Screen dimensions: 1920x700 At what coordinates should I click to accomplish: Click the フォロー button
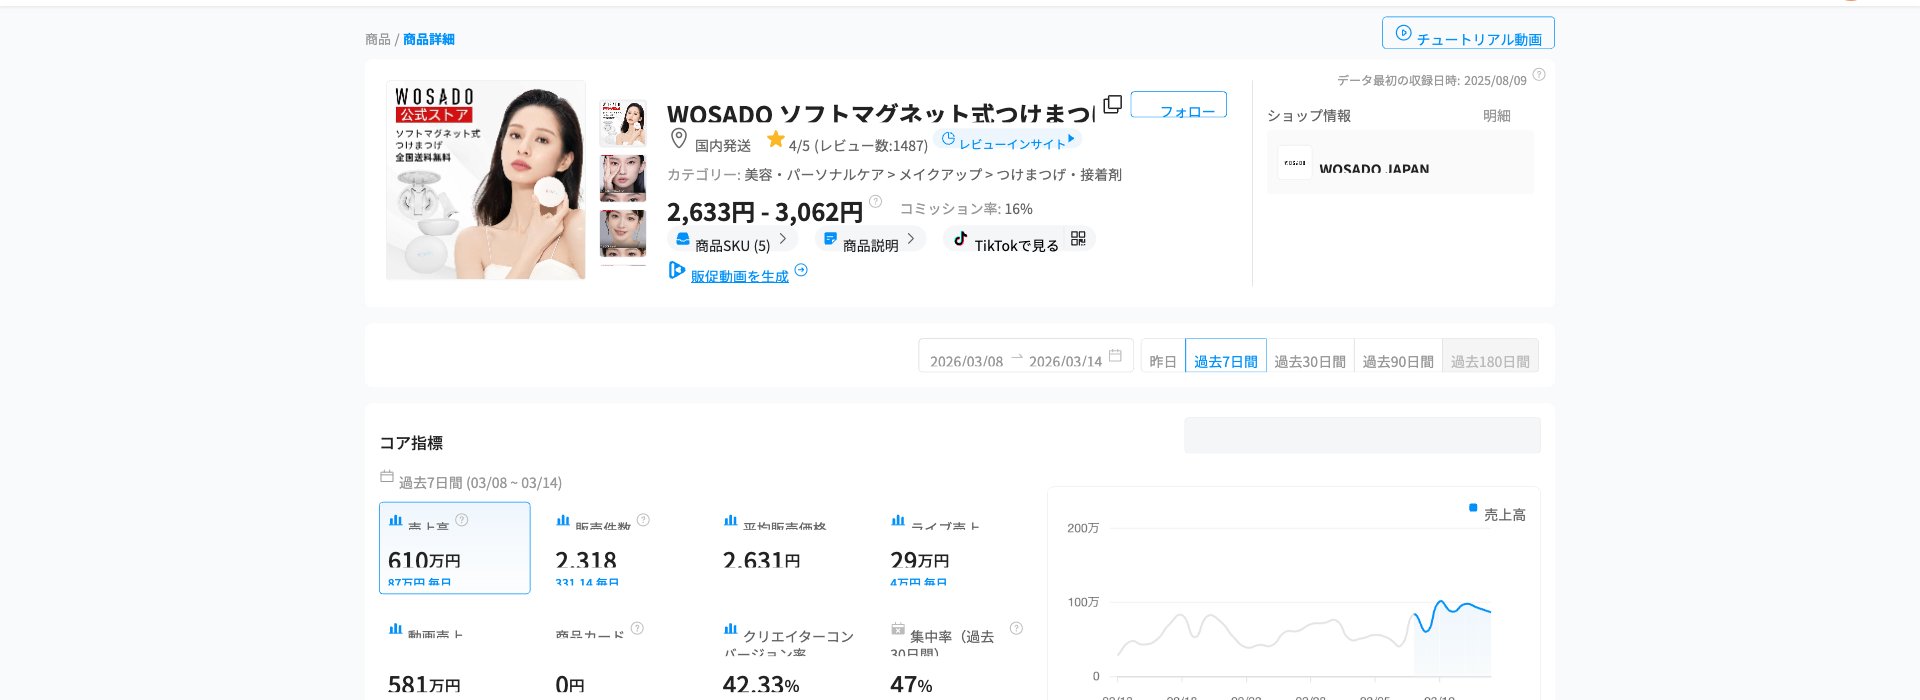coord(1179,104)
